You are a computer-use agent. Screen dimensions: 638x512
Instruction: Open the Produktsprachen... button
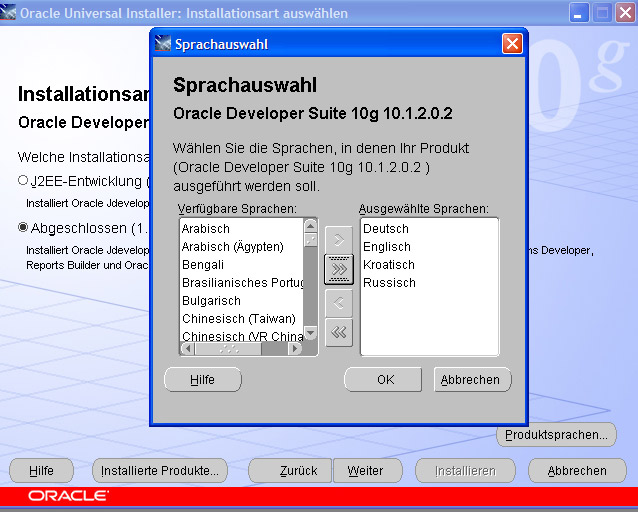[556, 435]
